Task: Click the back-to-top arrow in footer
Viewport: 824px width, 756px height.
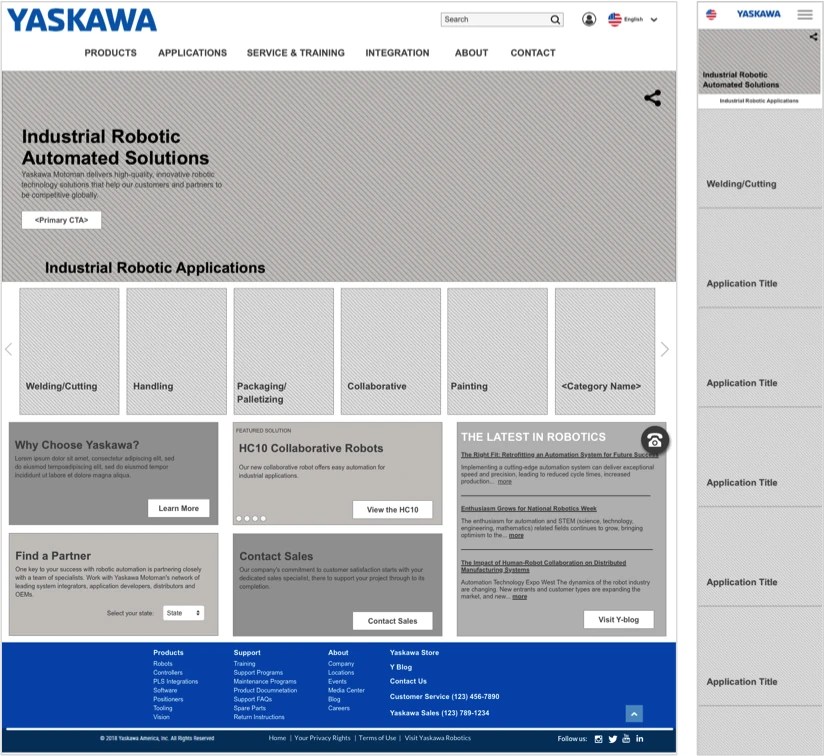Action: click(634, 713)
